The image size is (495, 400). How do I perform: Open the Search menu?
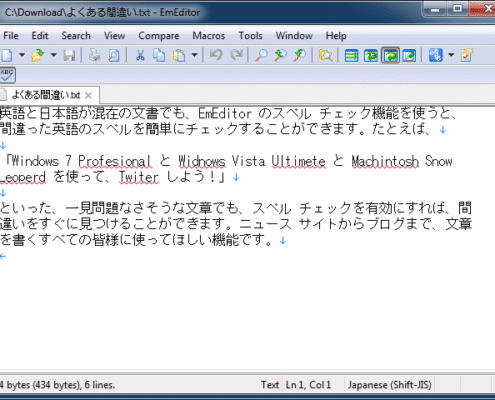pyautogui.click(x=76, y=36)
